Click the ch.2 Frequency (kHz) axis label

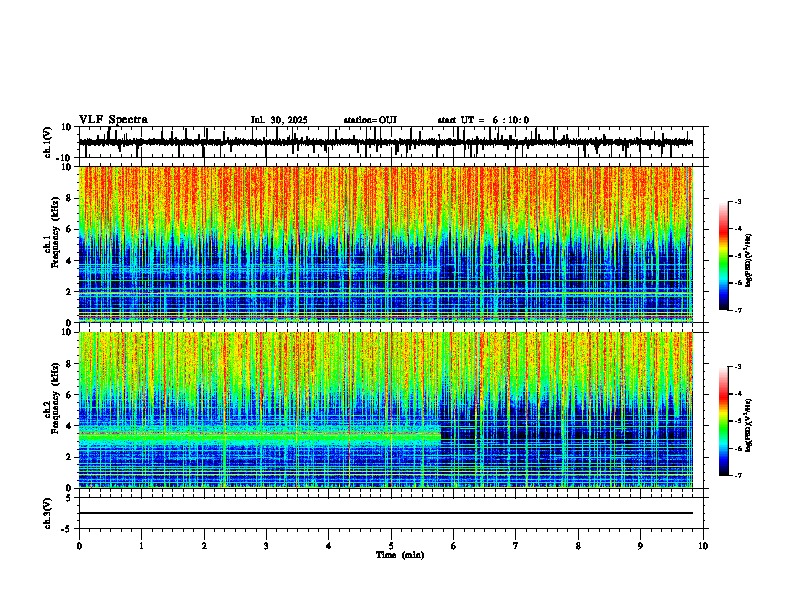pos(54,397)
